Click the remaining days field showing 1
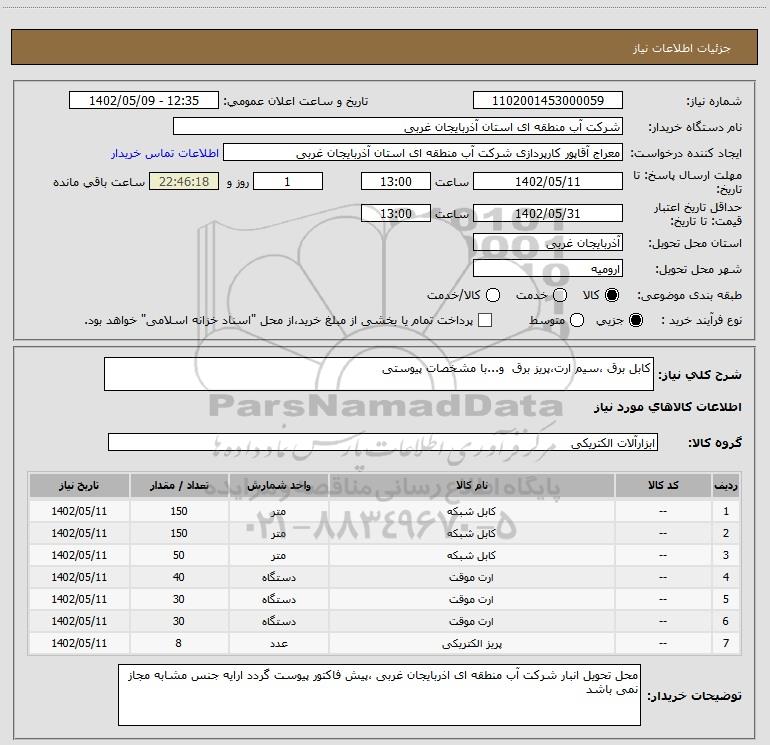The width and height of the screenshot is (770, 745). 288,181
